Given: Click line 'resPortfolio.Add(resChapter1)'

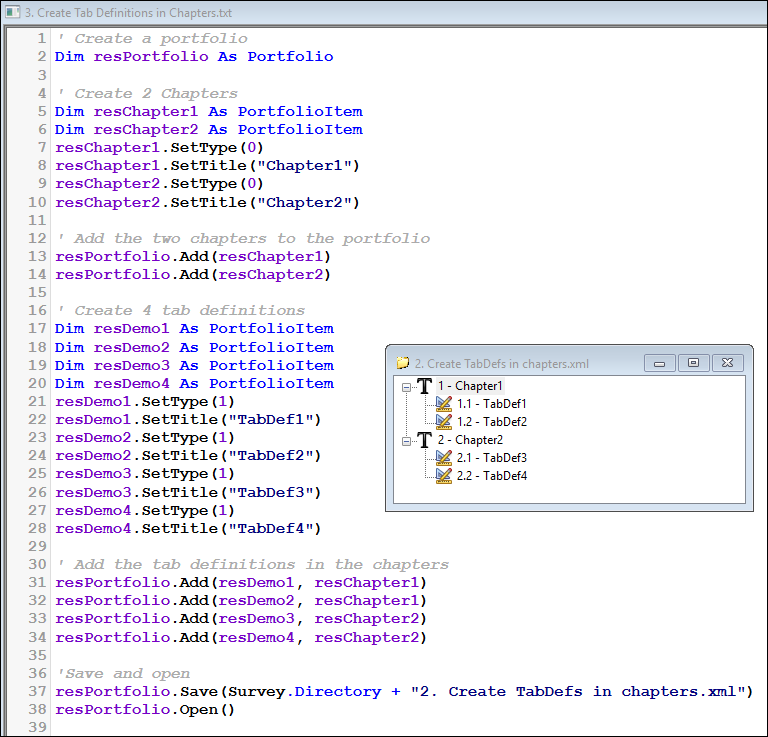Looking at the screenshot, I should 193,257.
